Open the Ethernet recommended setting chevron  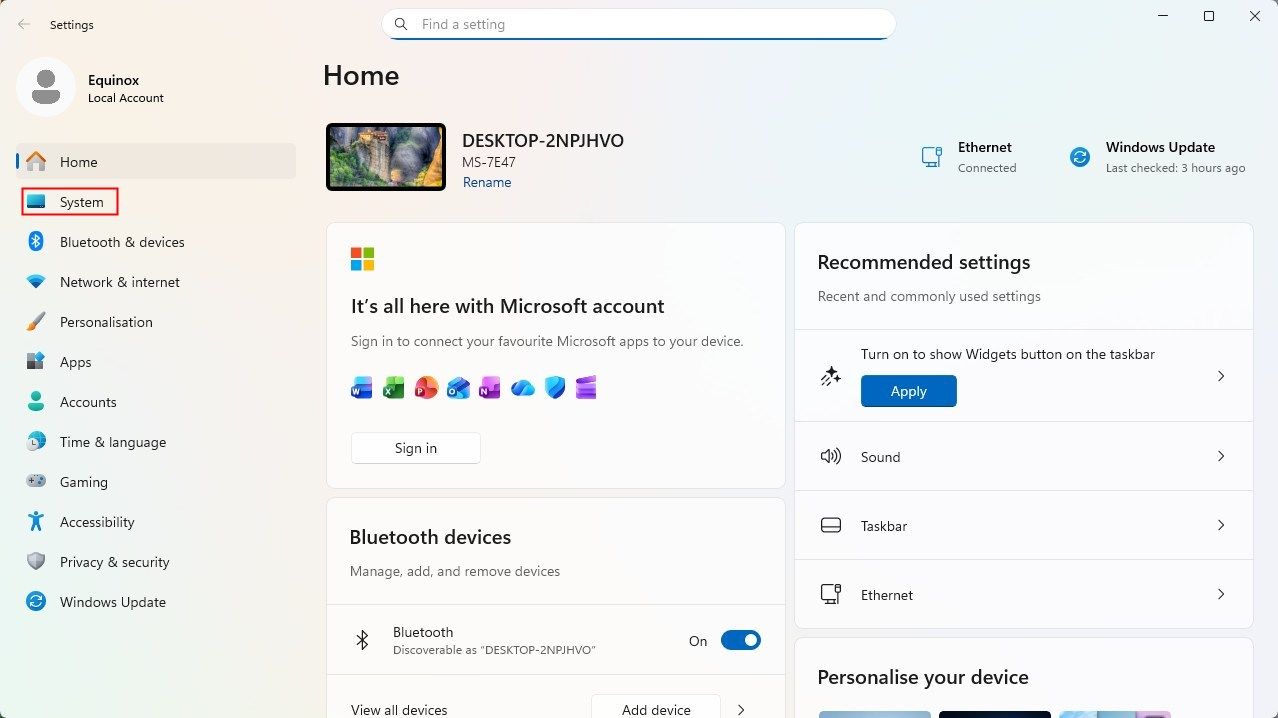pos(1221,594)
